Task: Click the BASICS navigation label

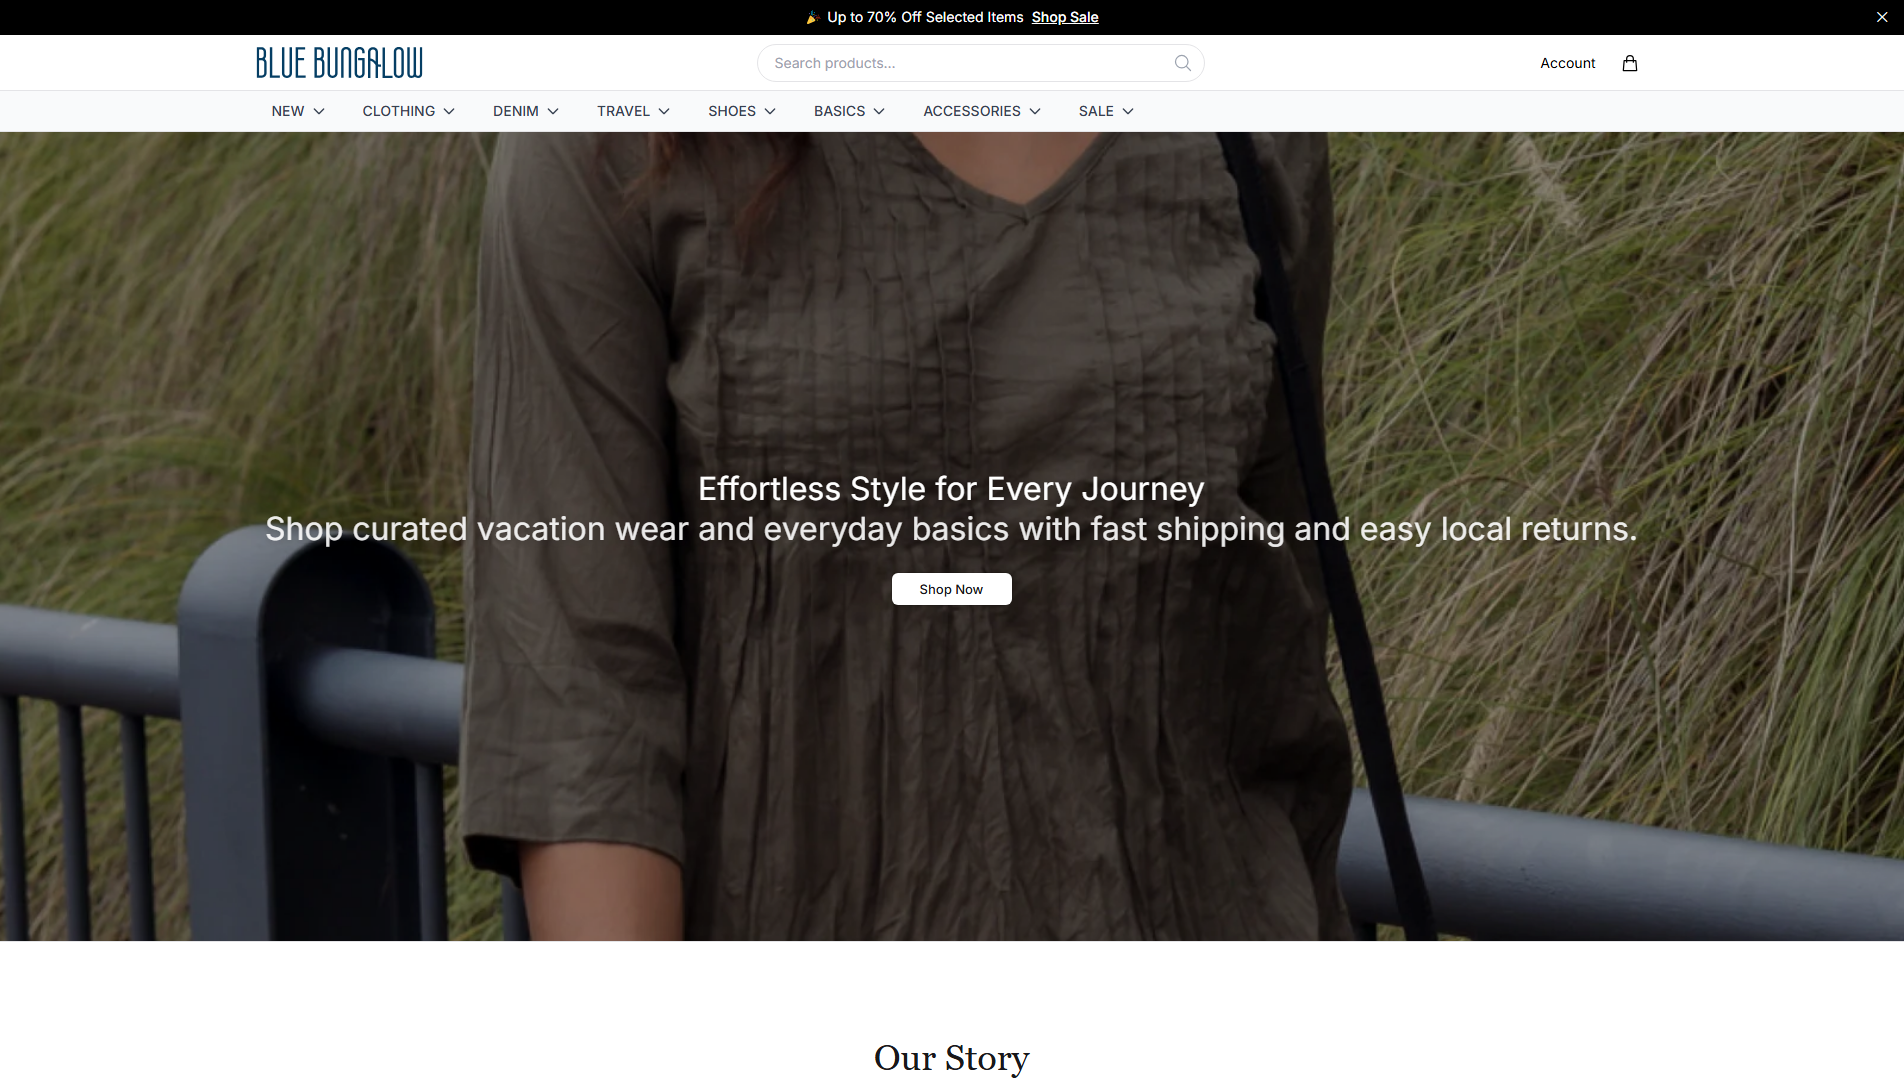Action: point(840,111)
